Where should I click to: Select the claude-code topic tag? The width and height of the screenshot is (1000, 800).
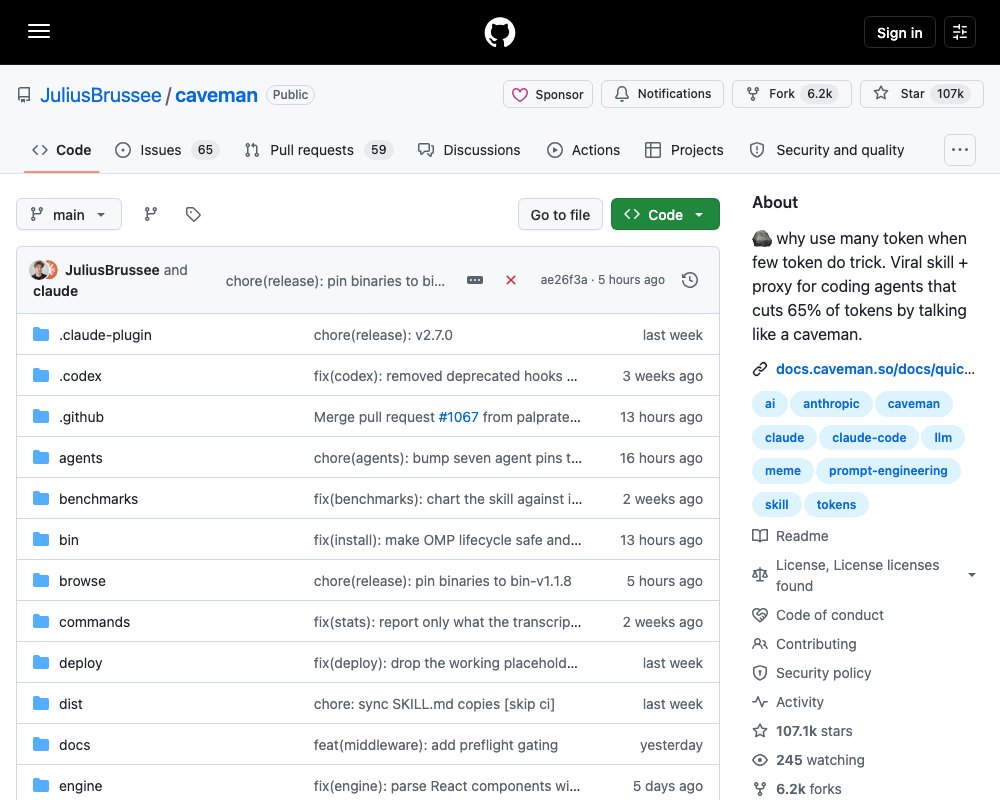[869, 438]
